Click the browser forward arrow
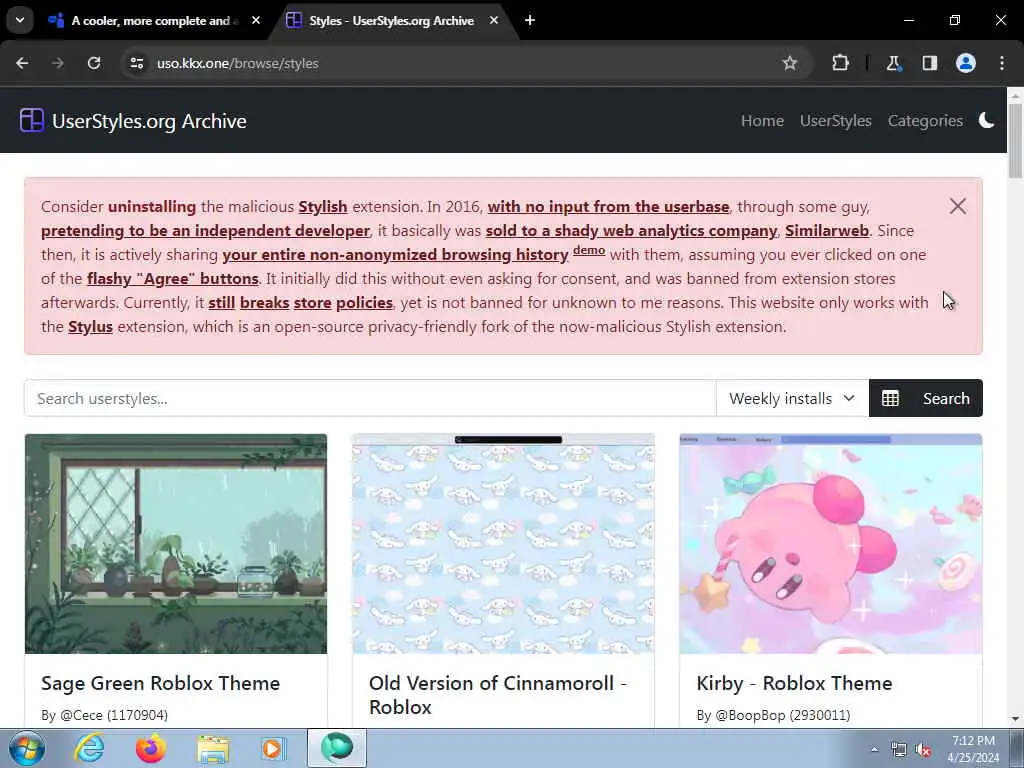The height and width of the screenshot is (768, 1024). [x=58, y=63]
